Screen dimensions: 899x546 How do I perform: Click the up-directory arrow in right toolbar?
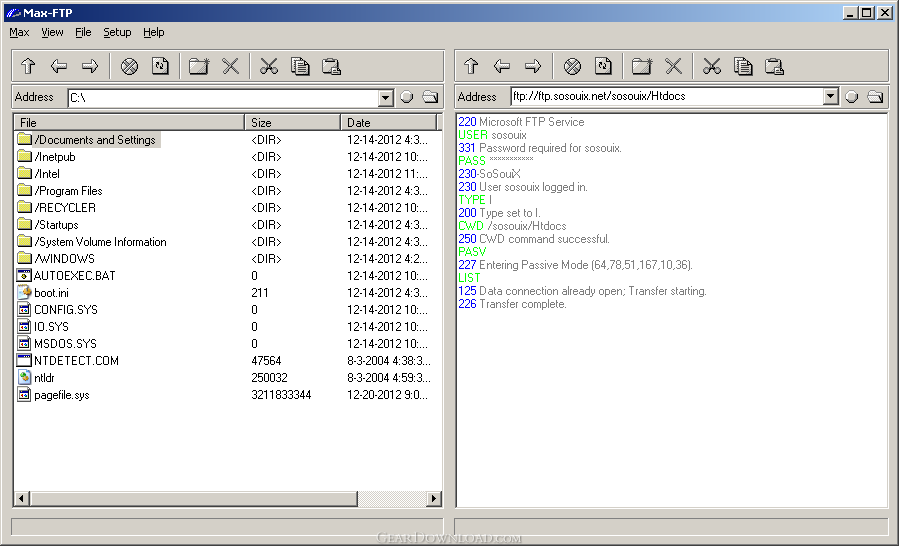(x=471, y=67)
